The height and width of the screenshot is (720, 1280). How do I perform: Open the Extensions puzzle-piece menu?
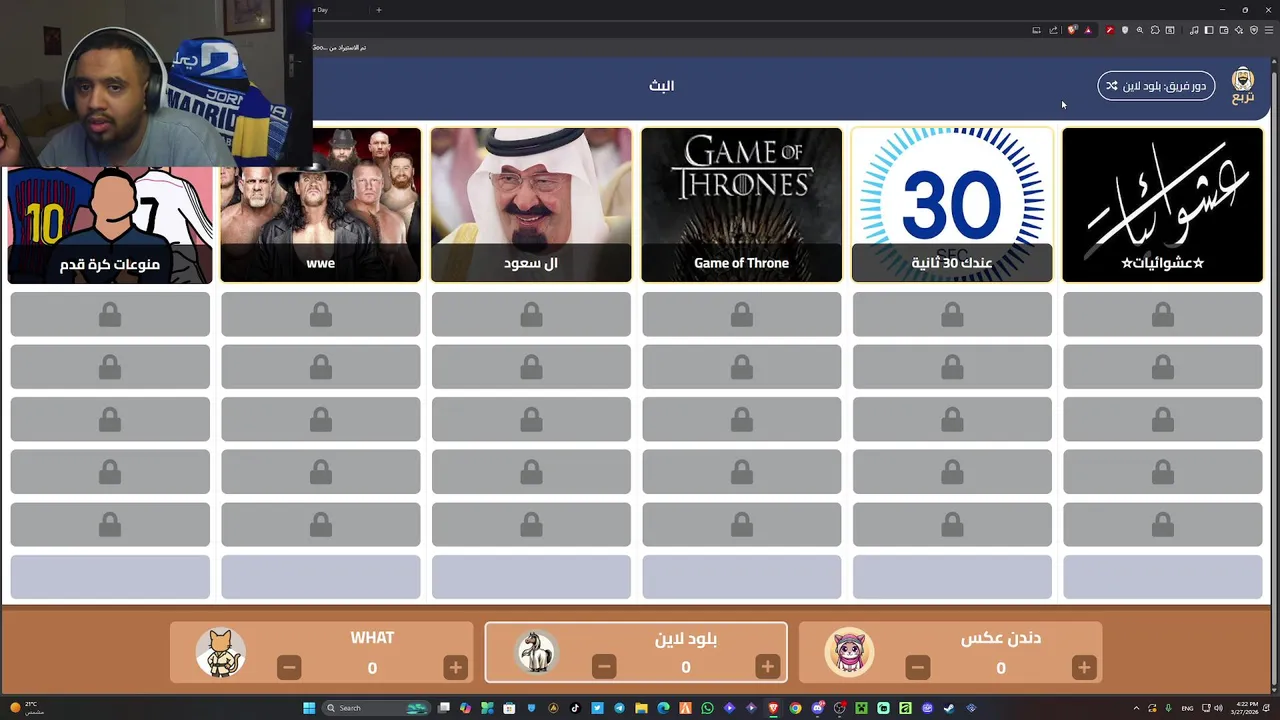click(x=1155, y=30)
